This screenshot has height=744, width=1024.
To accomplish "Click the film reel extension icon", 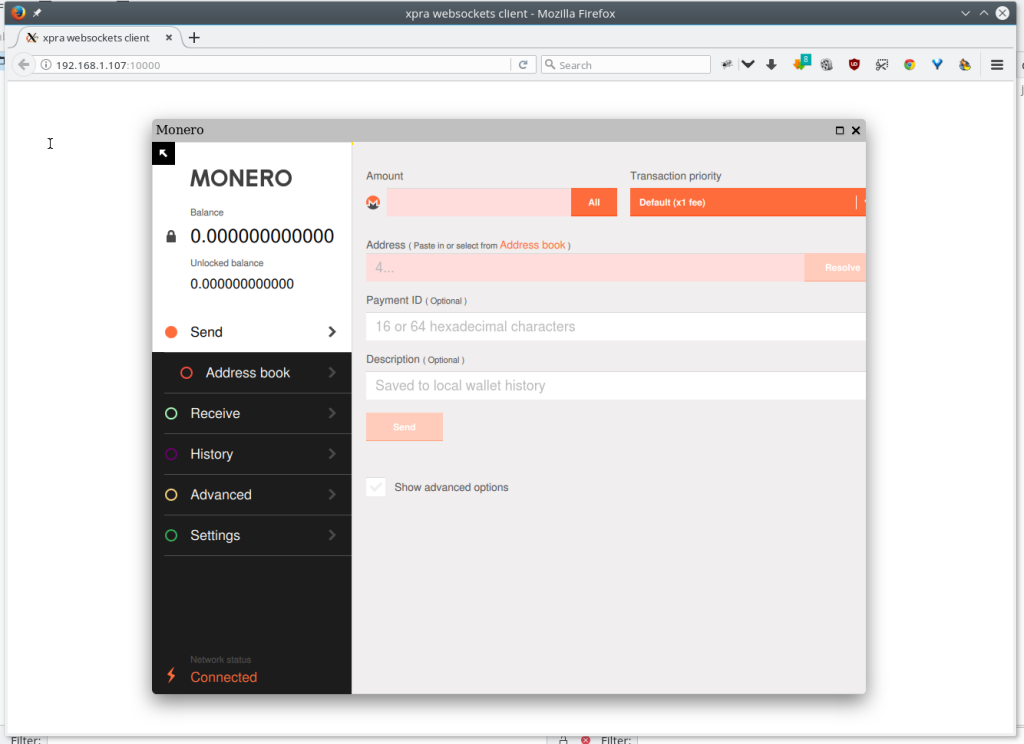I will (x=827, y=65).
